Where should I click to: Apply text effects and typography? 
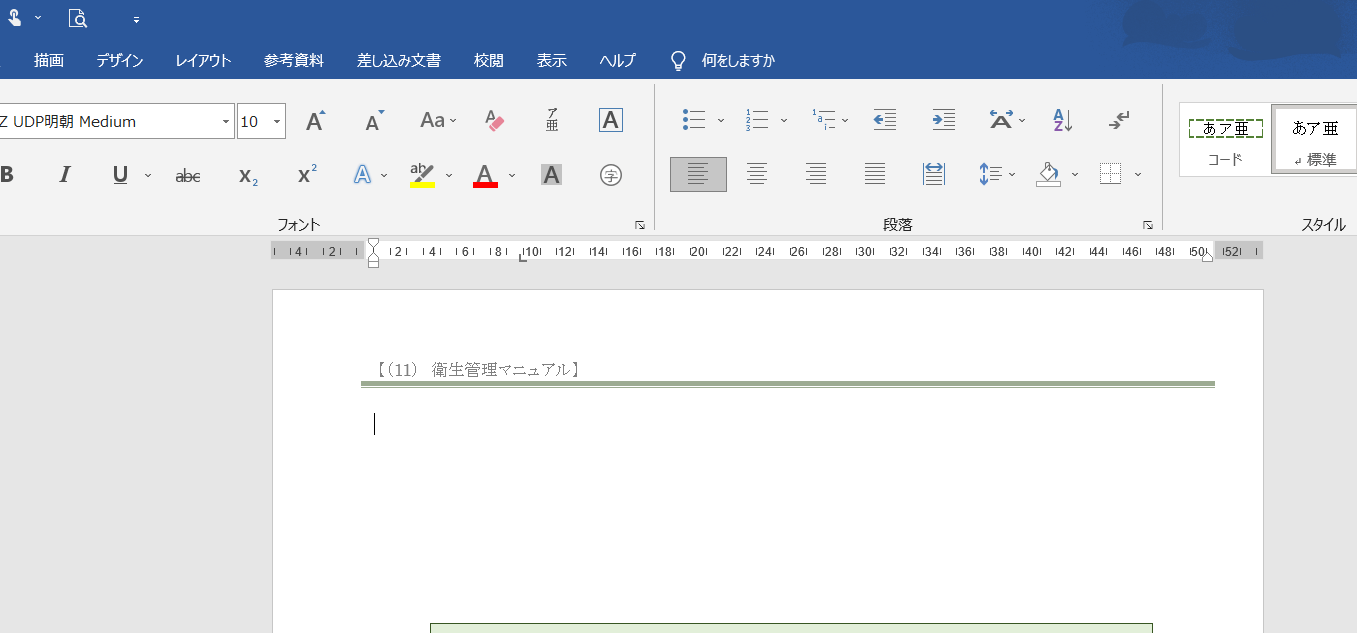pyautogui.click(x=363, y=175)
